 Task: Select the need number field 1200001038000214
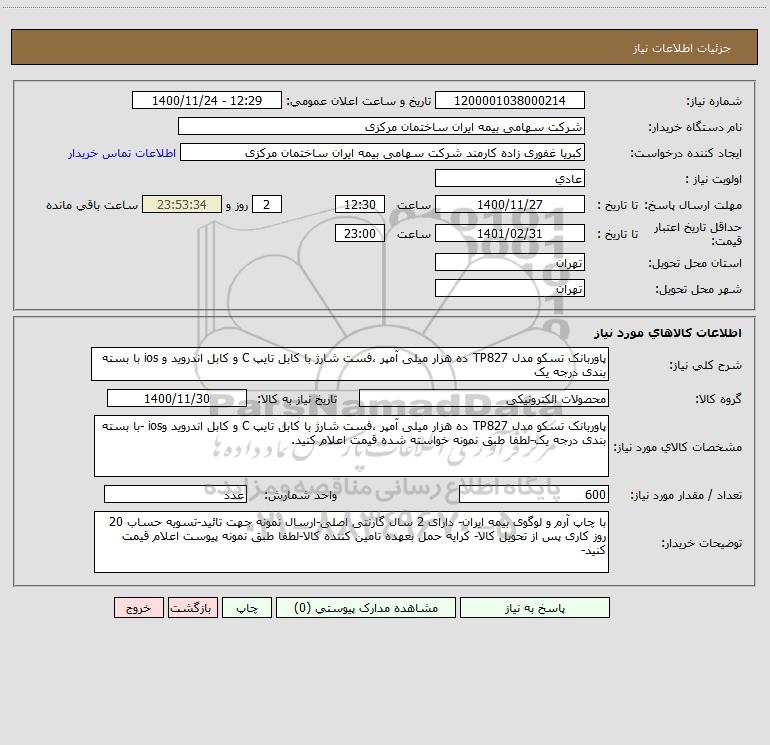click(x=510, y=100)
